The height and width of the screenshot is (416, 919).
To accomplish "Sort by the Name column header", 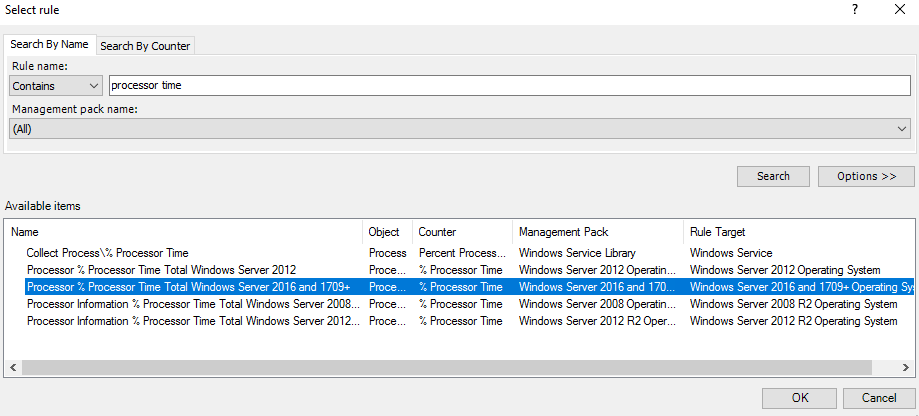I will [183, 232].
